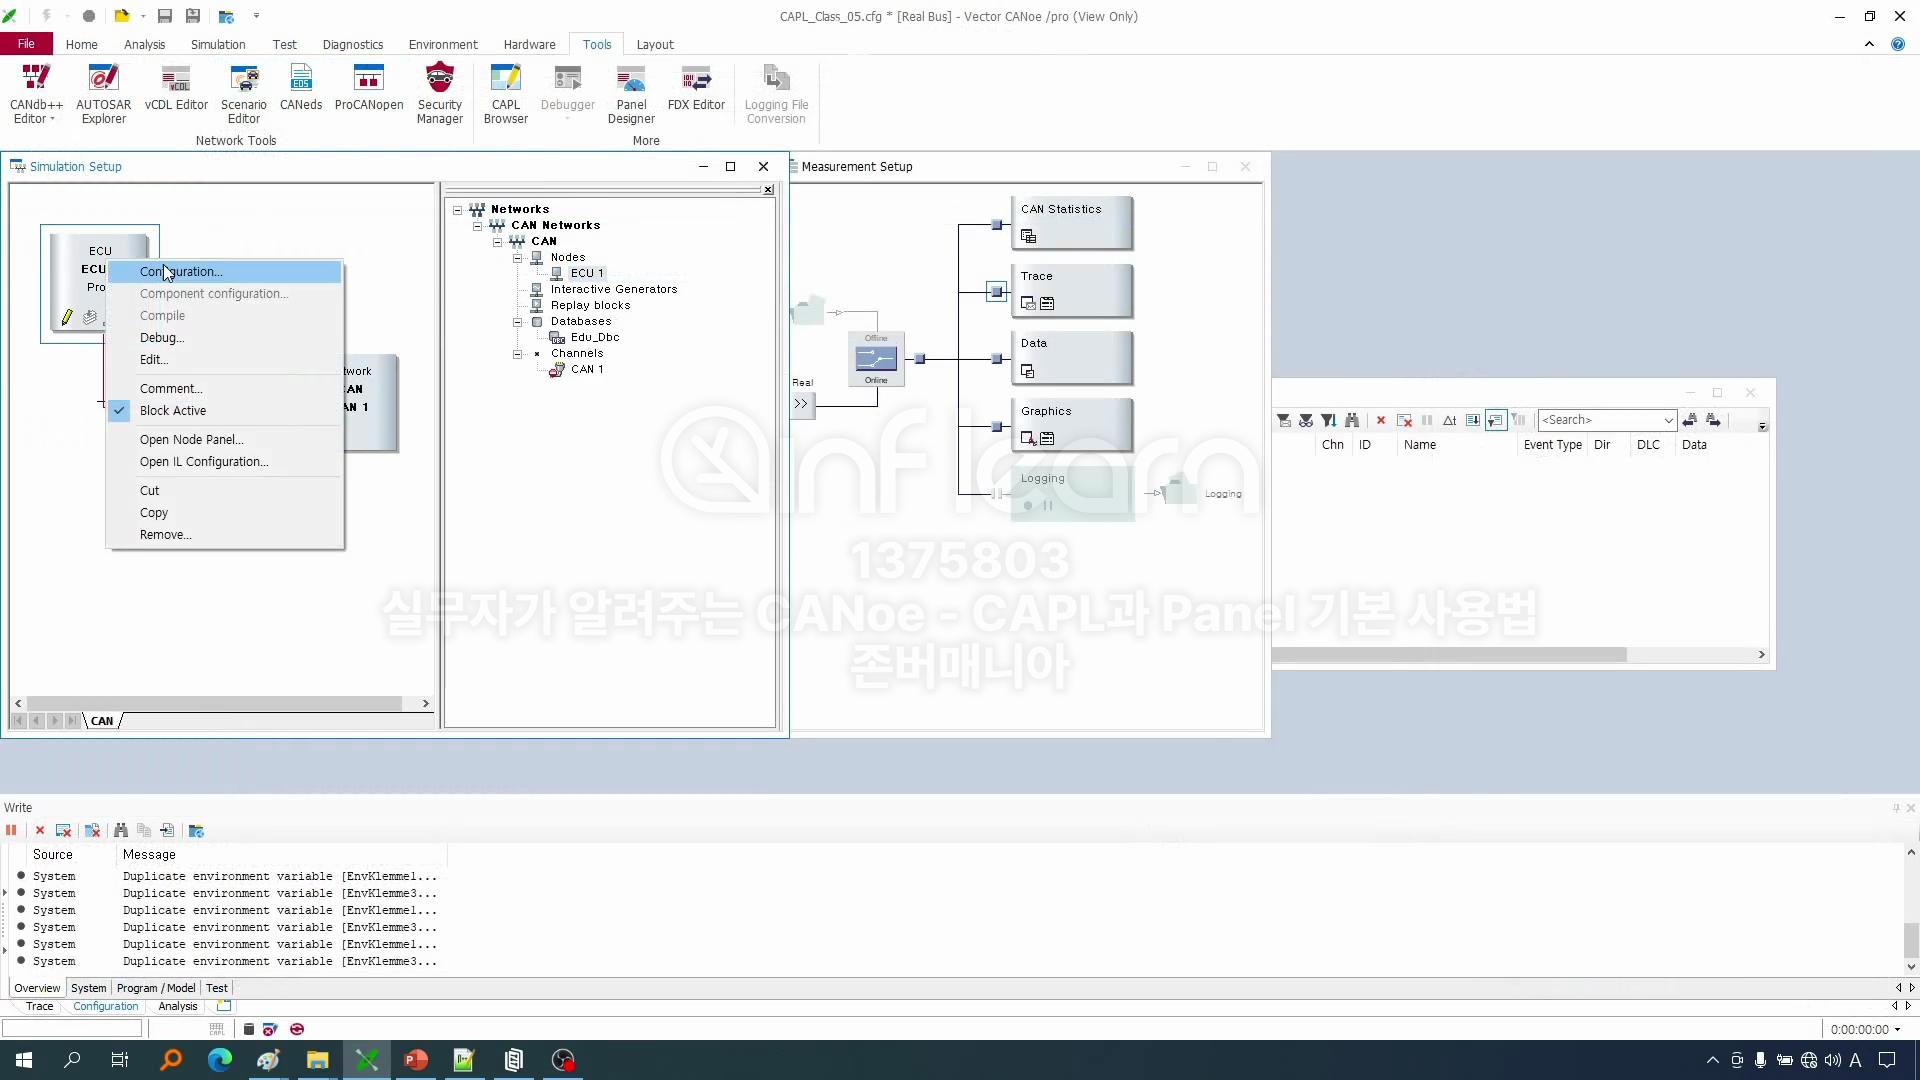1920x1080 pixels.
Task: Open PowerPoint from the taskbar
Action: pos(415,1060)
